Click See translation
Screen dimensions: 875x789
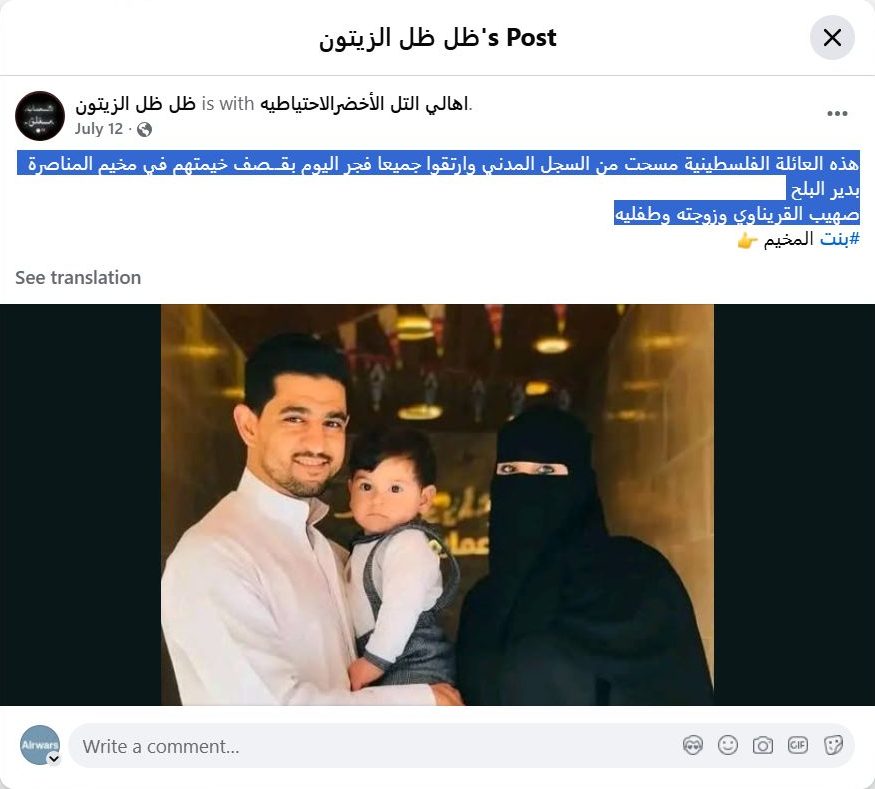pyautogui.click(x=78, y=277)
